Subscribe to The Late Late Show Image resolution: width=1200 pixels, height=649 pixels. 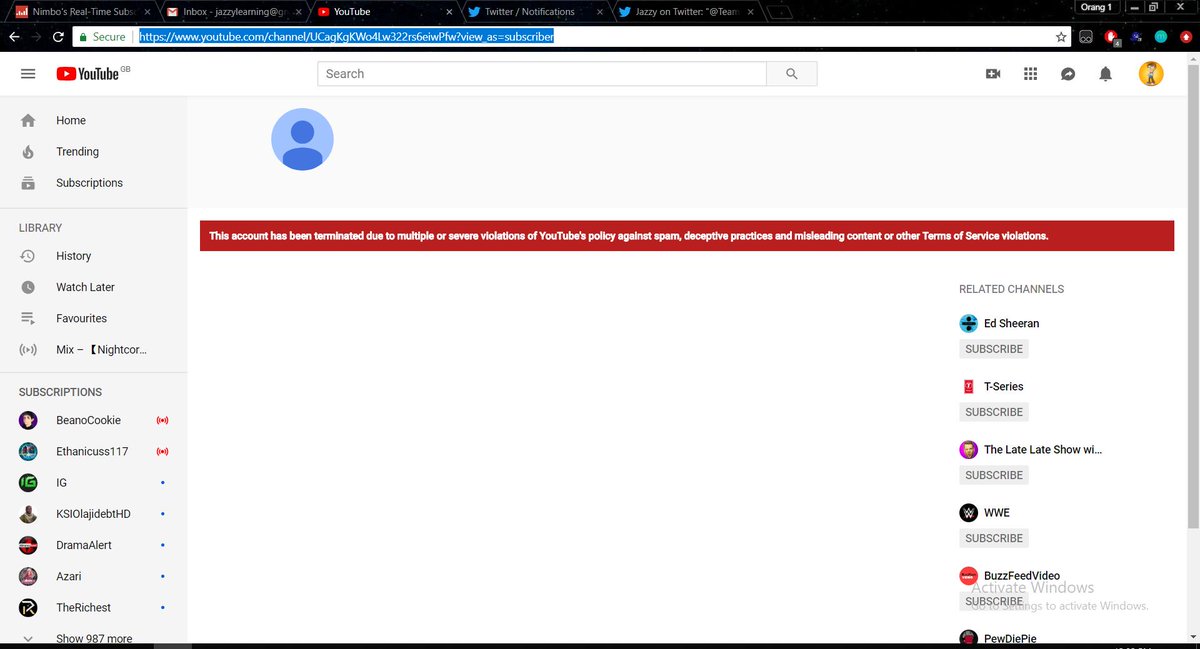pos(994,475)
